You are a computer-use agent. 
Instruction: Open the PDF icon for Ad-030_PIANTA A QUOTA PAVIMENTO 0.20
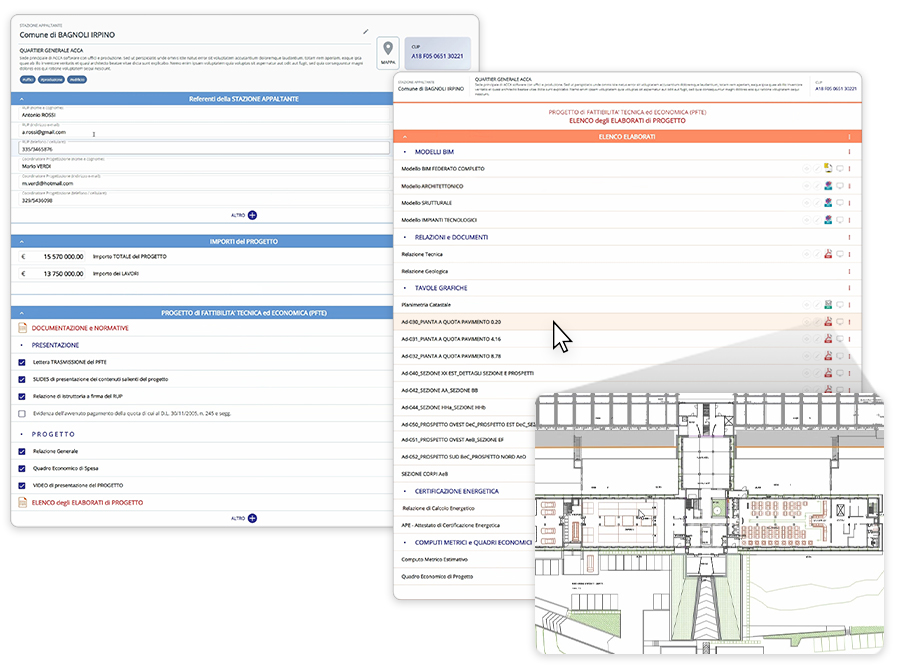[x=828, y=322]
